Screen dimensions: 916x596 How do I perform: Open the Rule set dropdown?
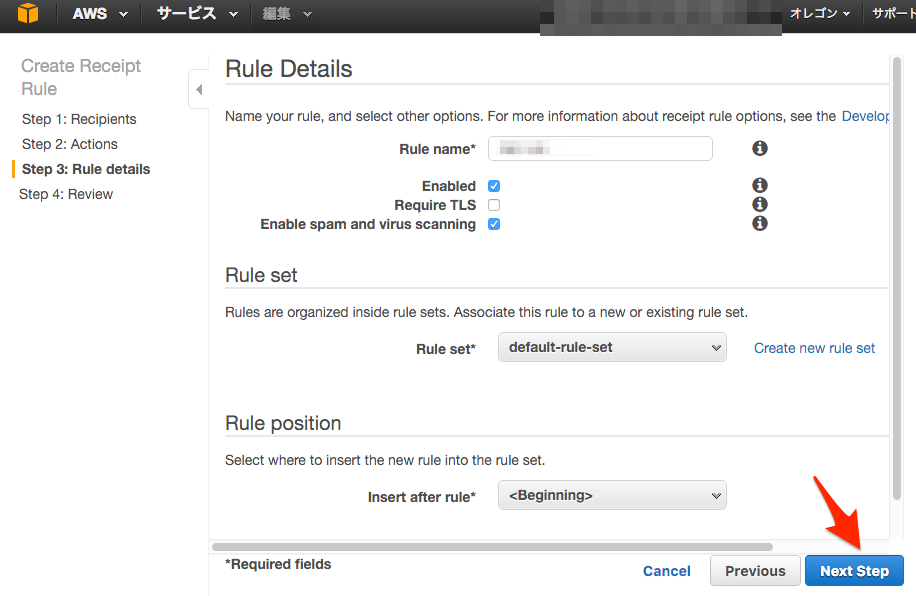(x=612, y=348)
